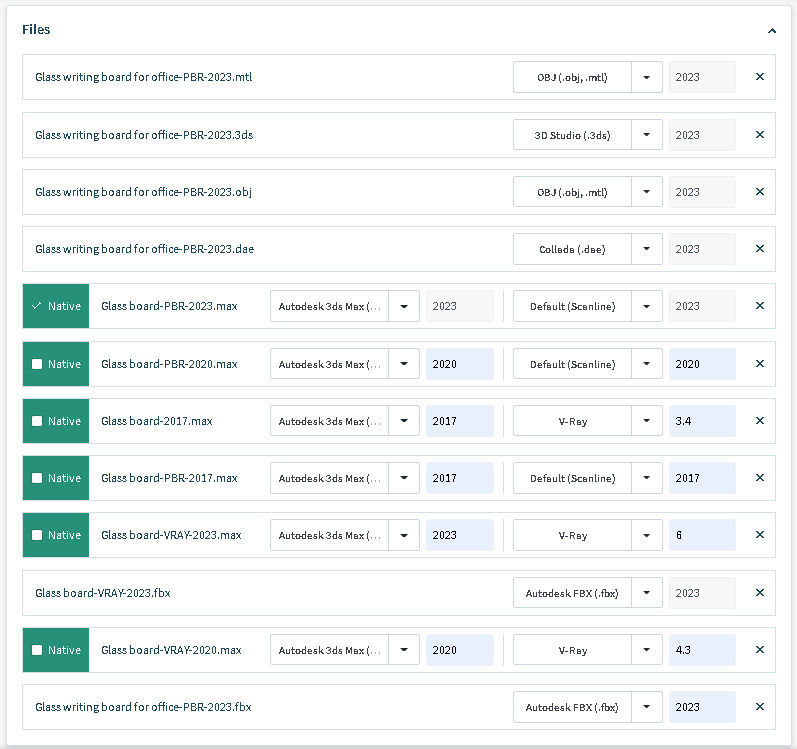Expand Collada format dropdown for .dae file
Image resolution: width=797 pixels, height=749 pixels.
point(646,249)
